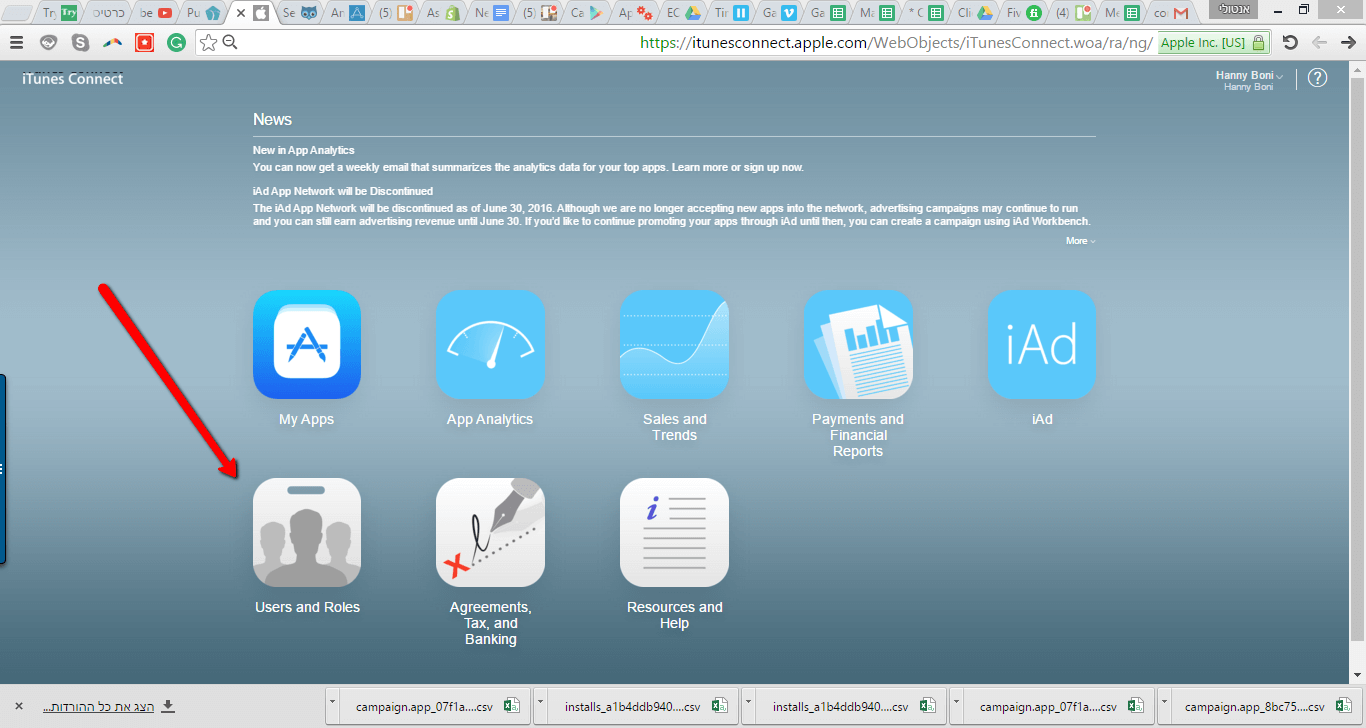Go back using the left arrow
1366x728 pixels.
[1319, 43]
